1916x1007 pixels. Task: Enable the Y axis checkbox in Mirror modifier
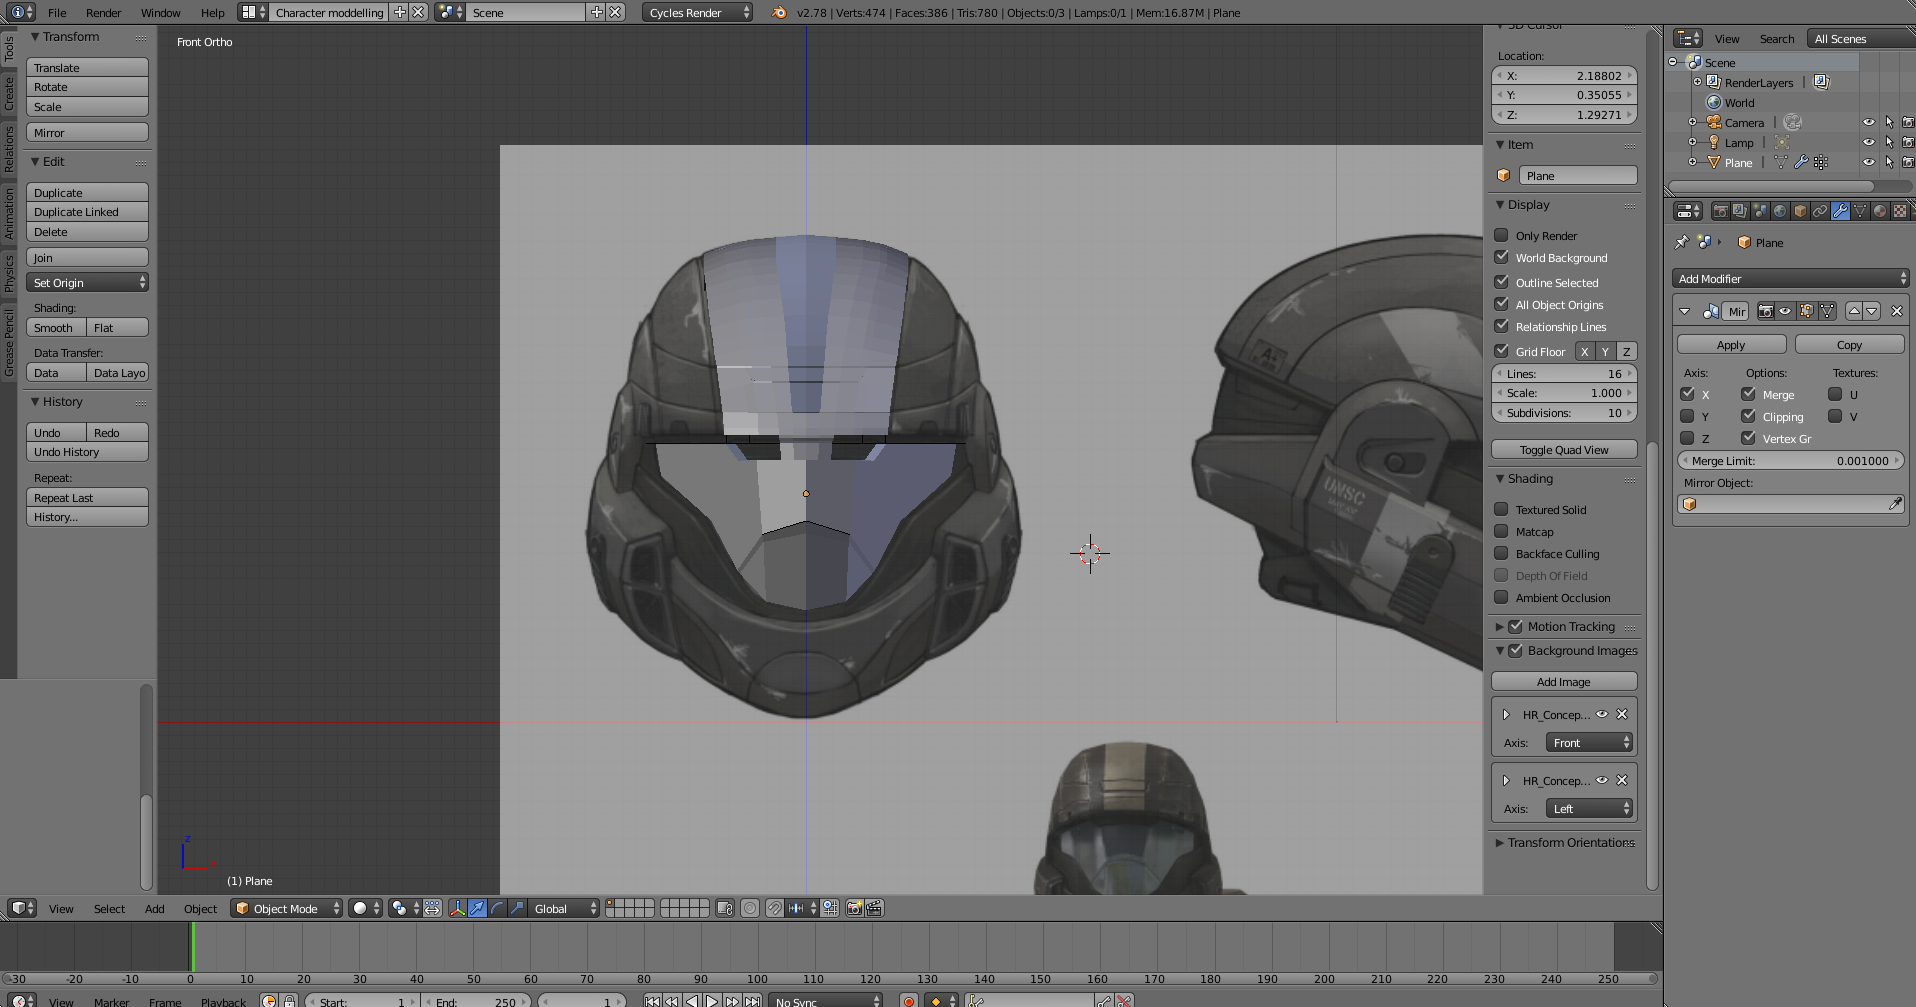coord(1687,416)
